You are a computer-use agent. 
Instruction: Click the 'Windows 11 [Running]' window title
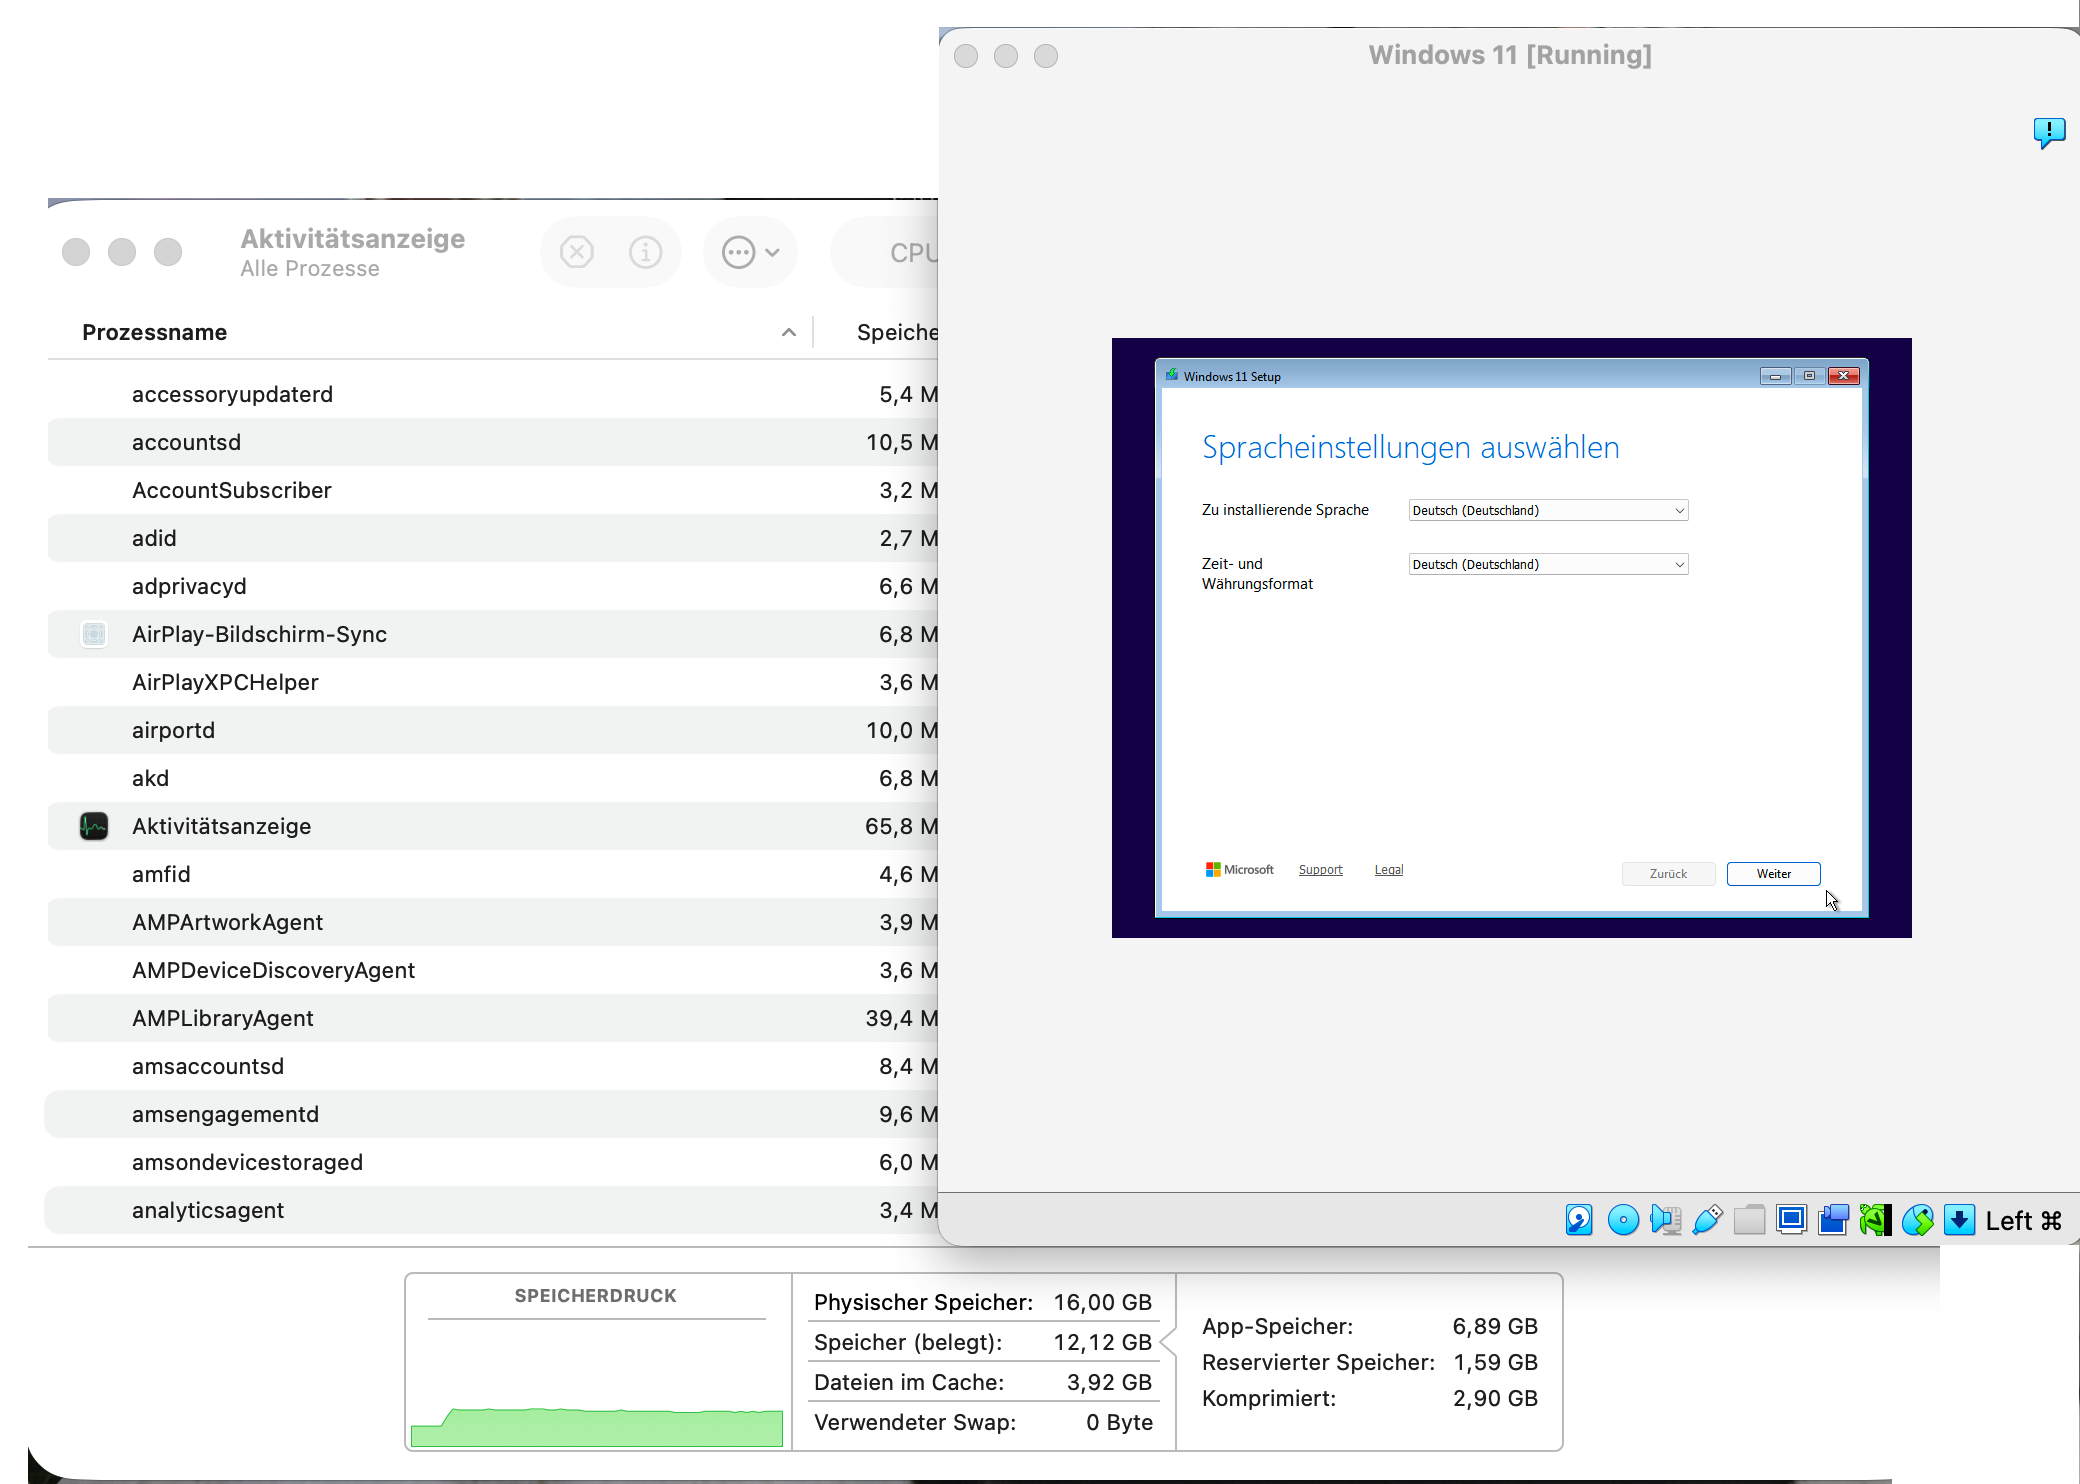(1510, 55)
